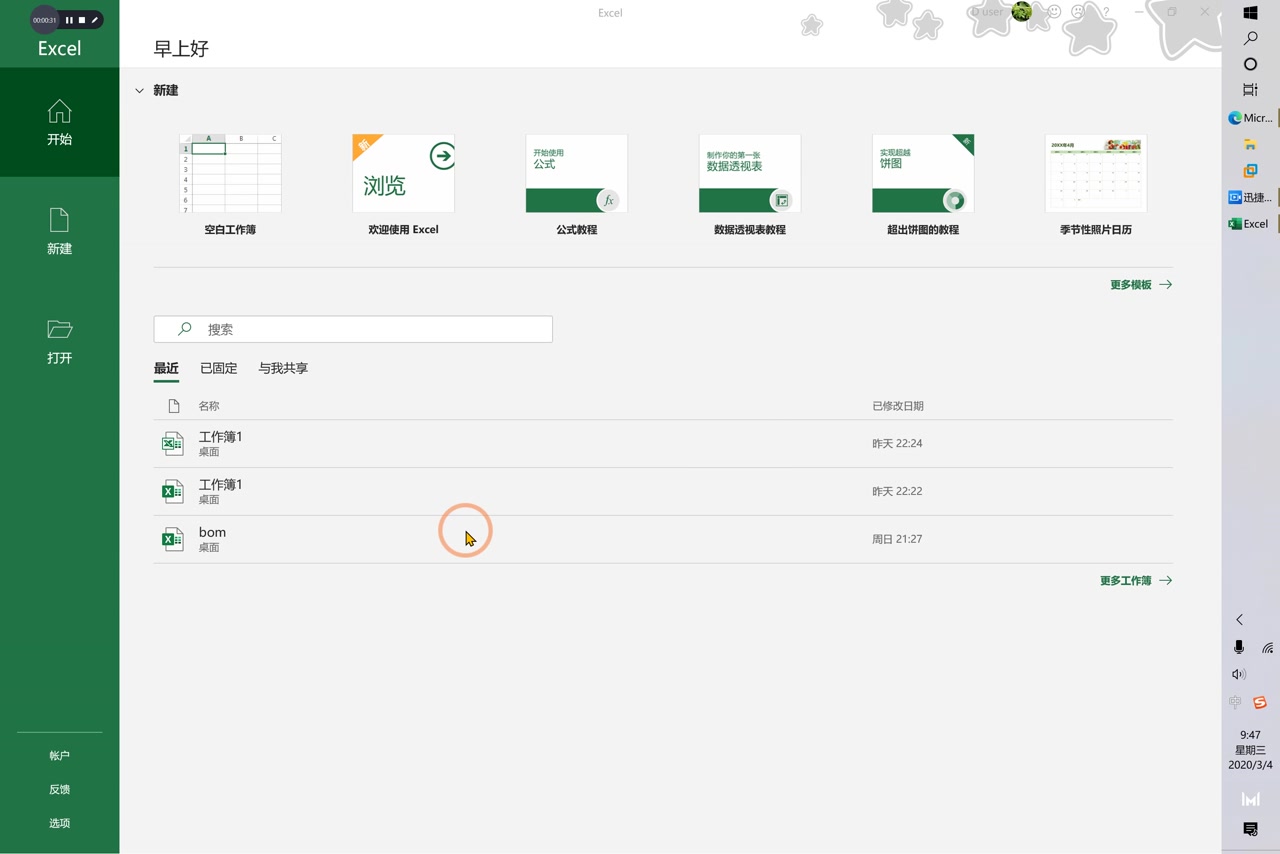Focus the 搜索 search box
The width and height of the screenshot is (1280, 854).
pos(353,329)
